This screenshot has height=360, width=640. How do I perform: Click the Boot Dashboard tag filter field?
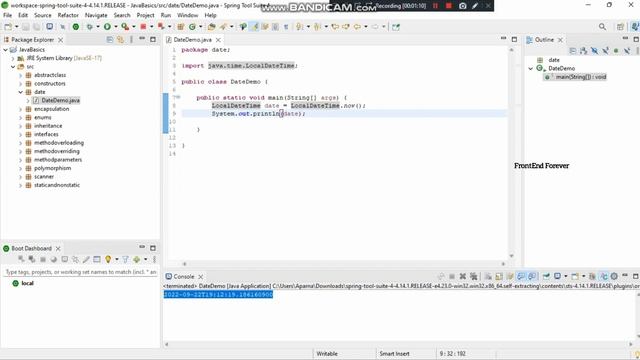pyautogui.click(x=80, y=272)
